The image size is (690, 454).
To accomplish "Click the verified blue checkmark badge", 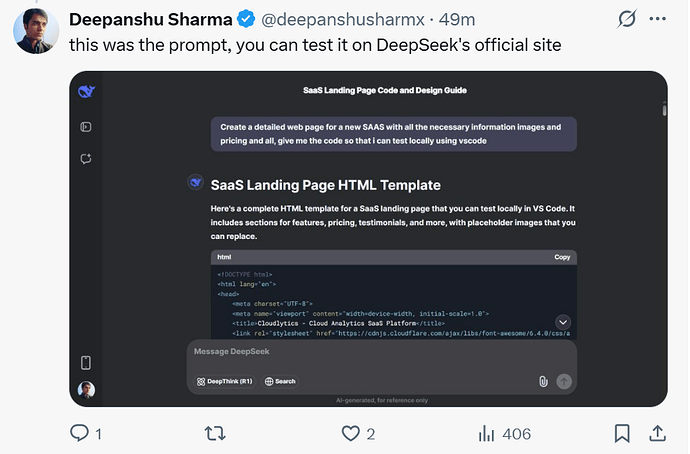I will coord(246,19).
